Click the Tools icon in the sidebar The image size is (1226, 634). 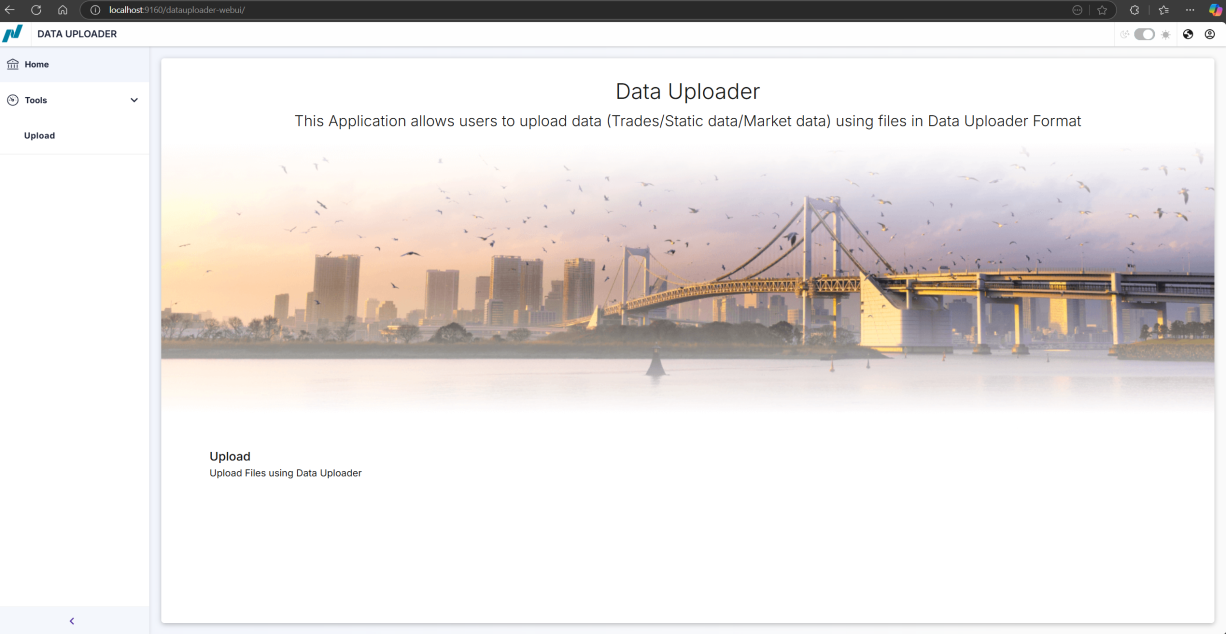[13, 100]
